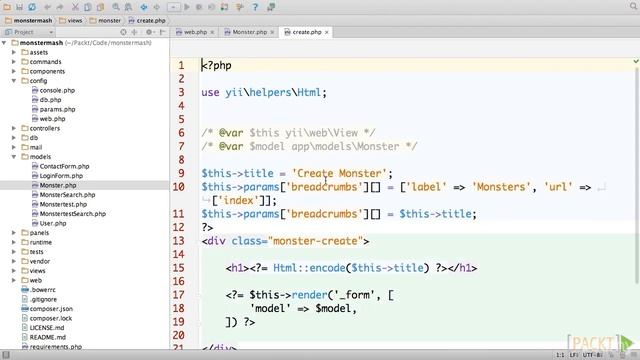Viewport: 640px width, 360px height.
Task: Click the icon right of Debug
Action: [211, 7]
